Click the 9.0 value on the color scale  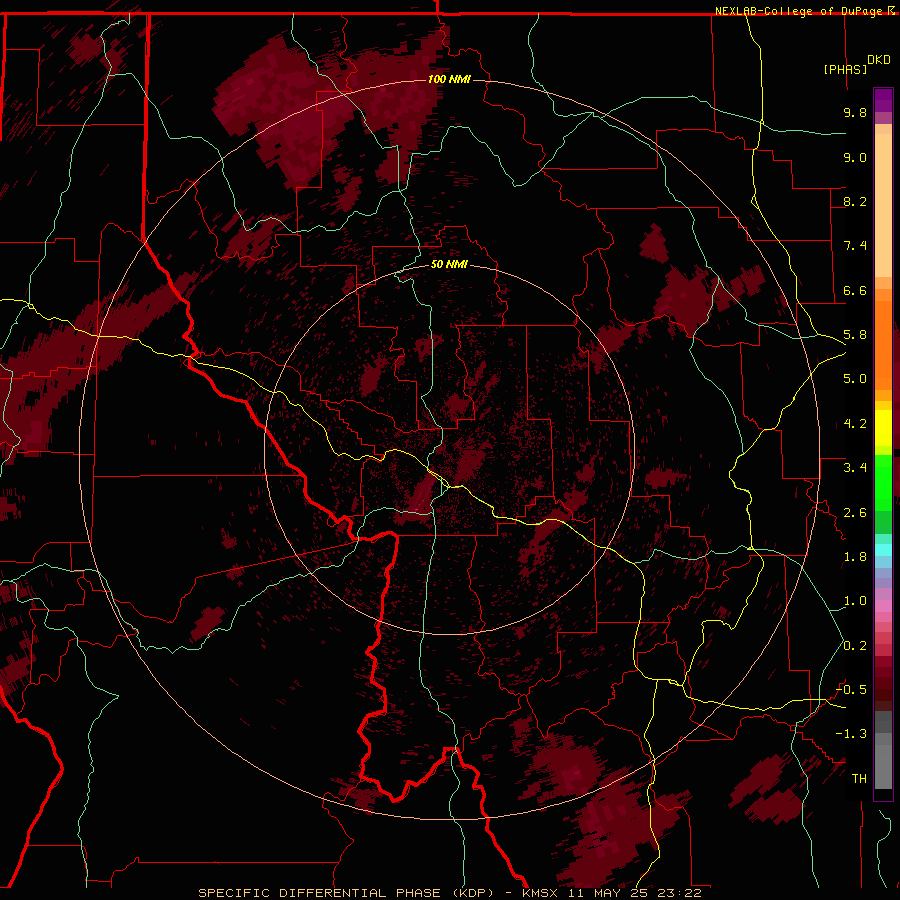tap(855, 157)
